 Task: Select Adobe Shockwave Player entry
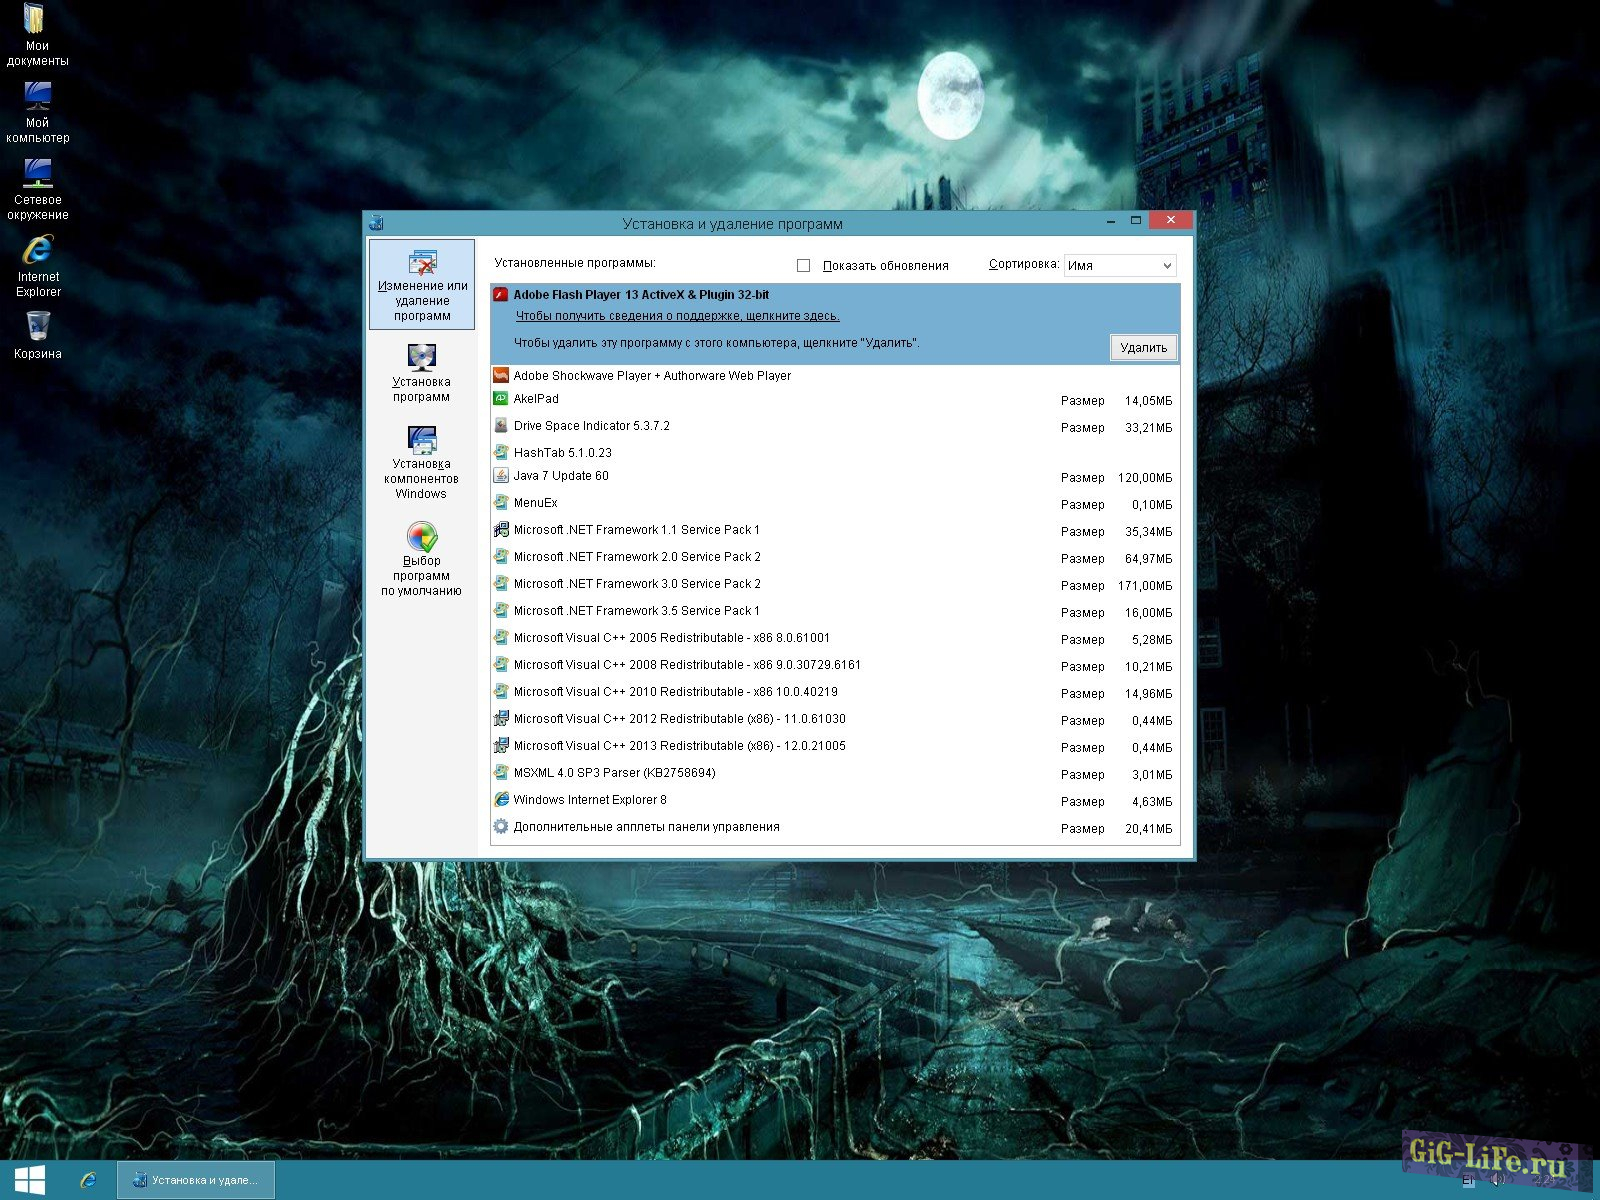pos(652,376)
